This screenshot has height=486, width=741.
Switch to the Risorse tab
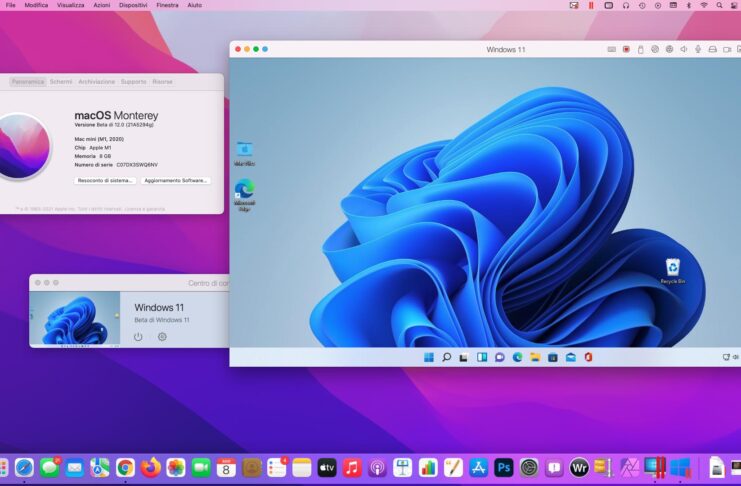coord(163,82)
